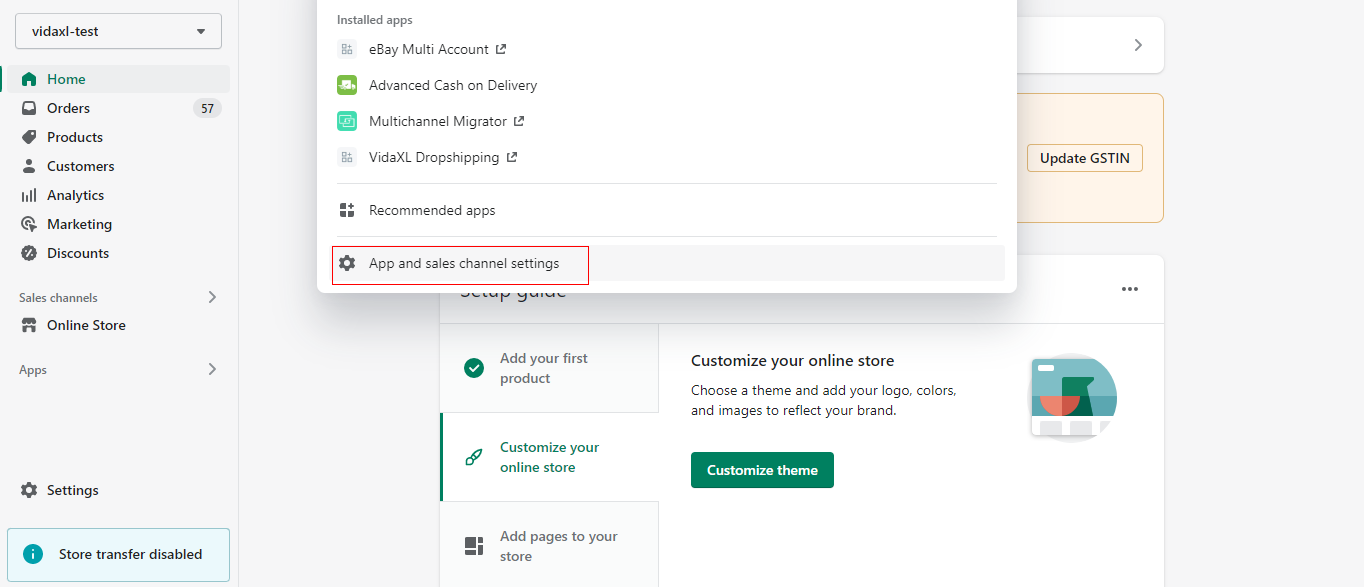Viewport: 1364px width, 587px height.
Task: Click the eBay Multi Account app icon
Action: [347, 49]
